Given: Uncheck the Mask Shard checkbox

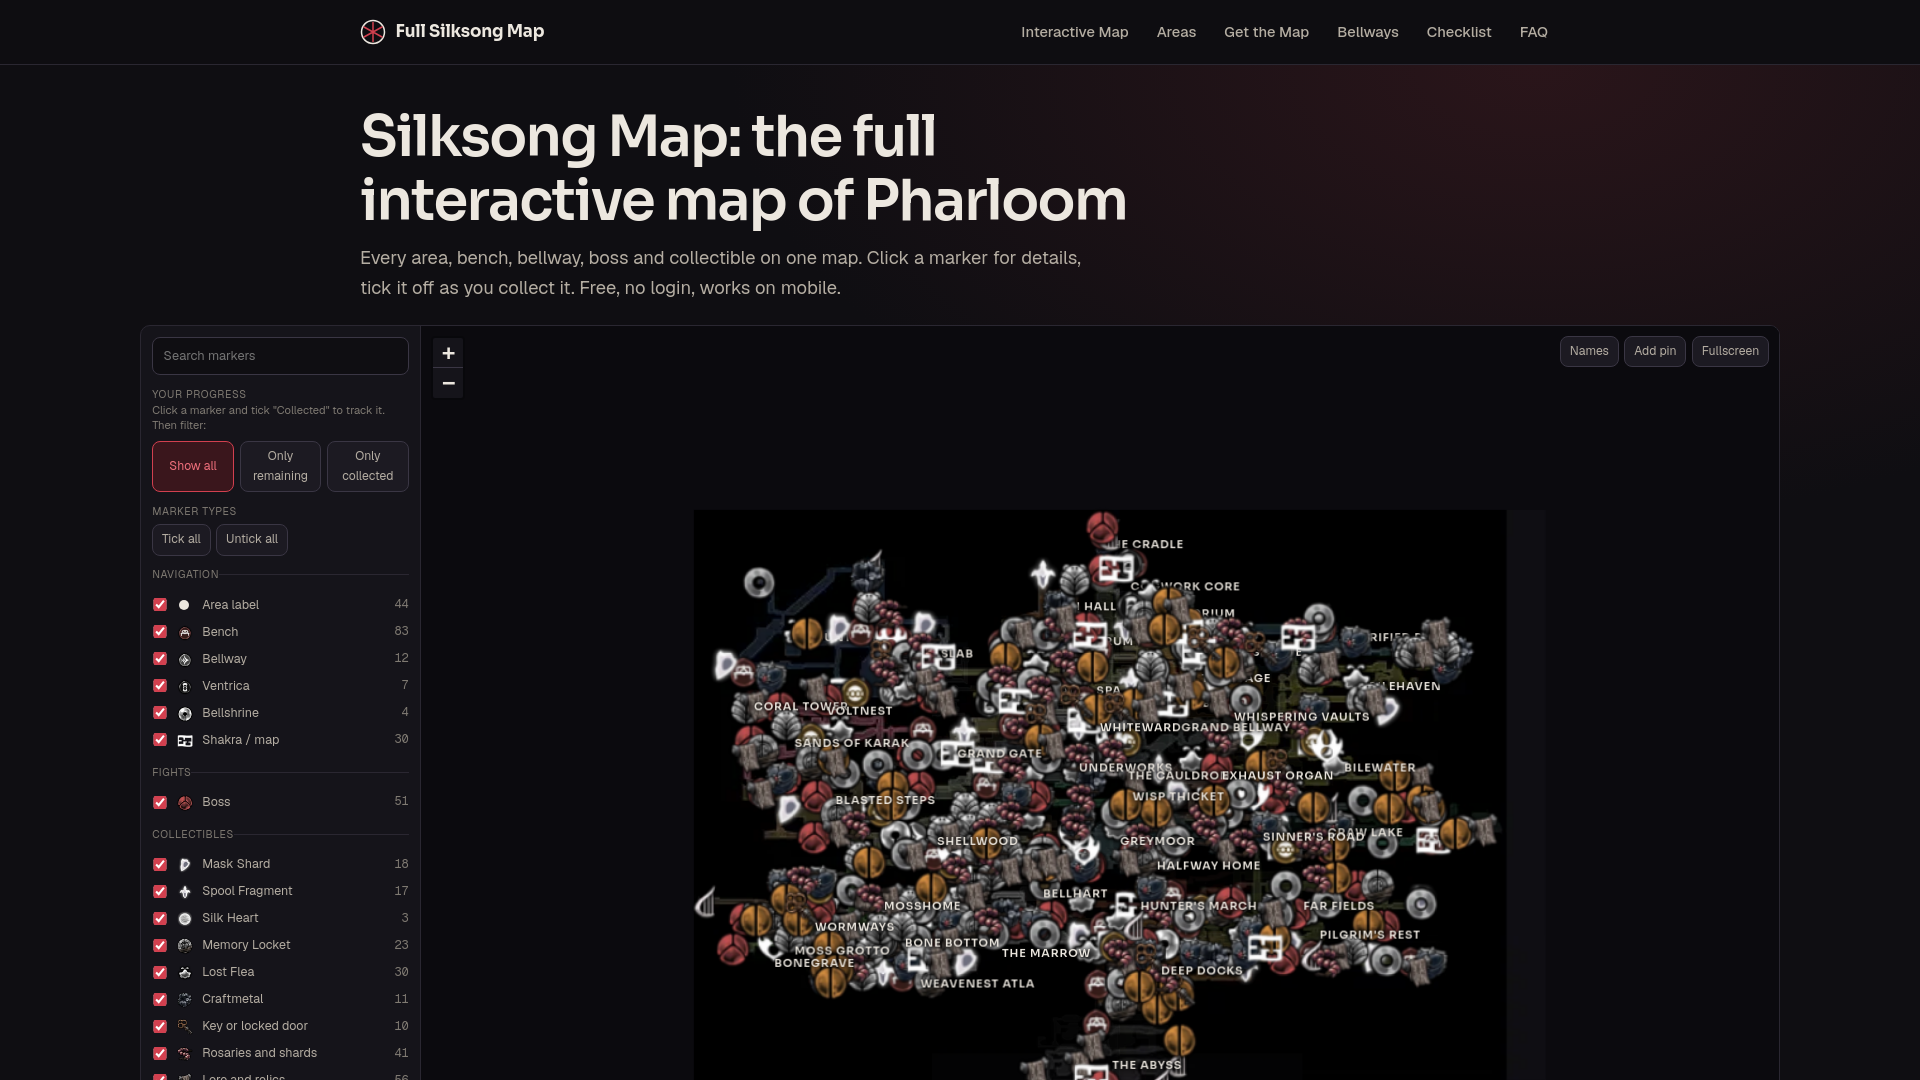Looking at the screenshot, I should [x=160, y=864].
